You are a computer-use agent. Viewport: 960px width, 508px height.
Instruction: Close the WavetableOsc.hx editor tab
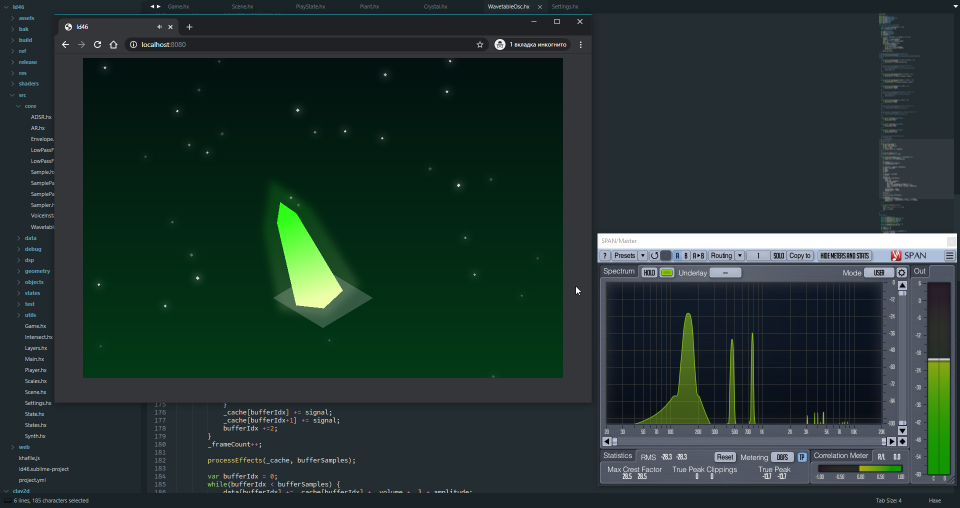[539, 7]
